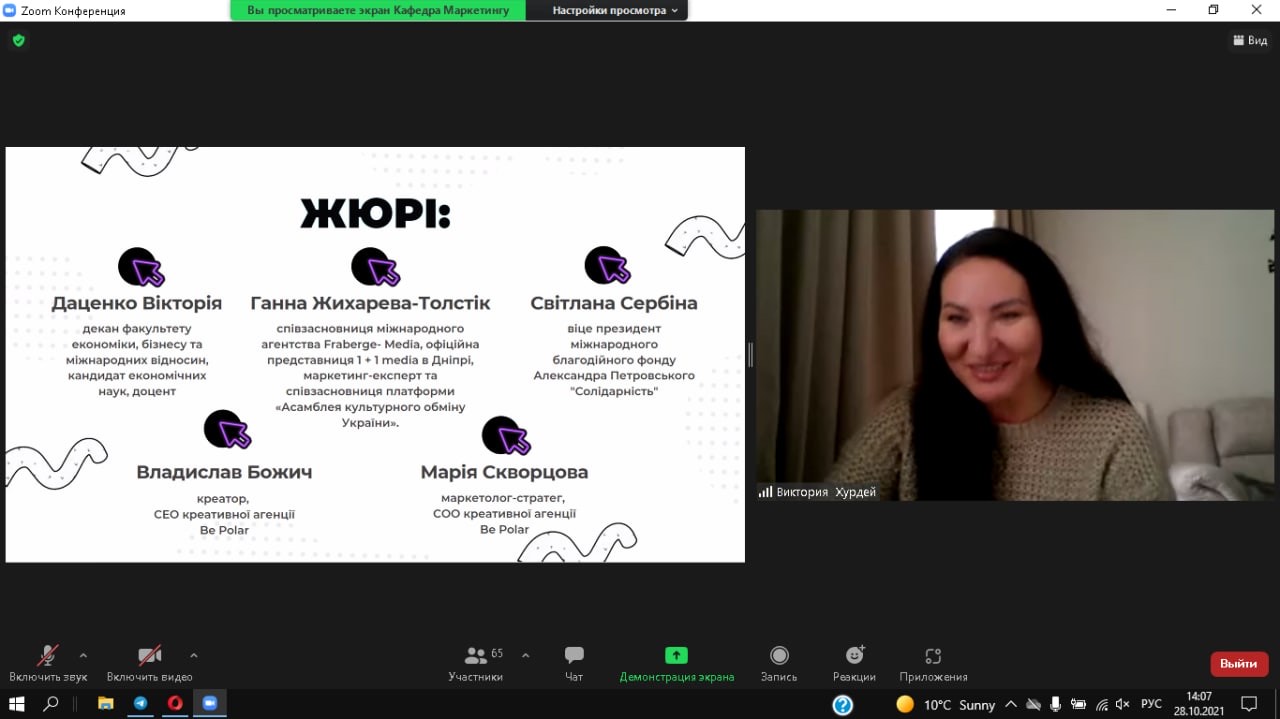The width and height of the screenshot is (1280, 719).
Task: Click cursor icon above Марія Скворцова
Action: pos(506,435)
